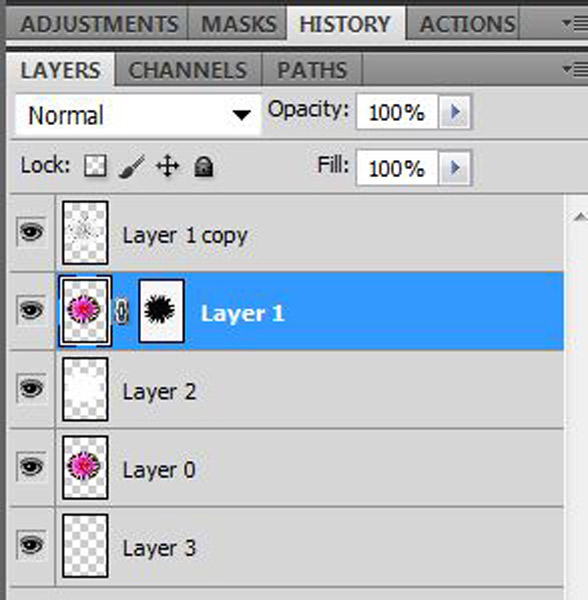Open the Layers panel flyout menu icon
The width and height of the screenshot is (588, 600).
(x=575, y=70)
